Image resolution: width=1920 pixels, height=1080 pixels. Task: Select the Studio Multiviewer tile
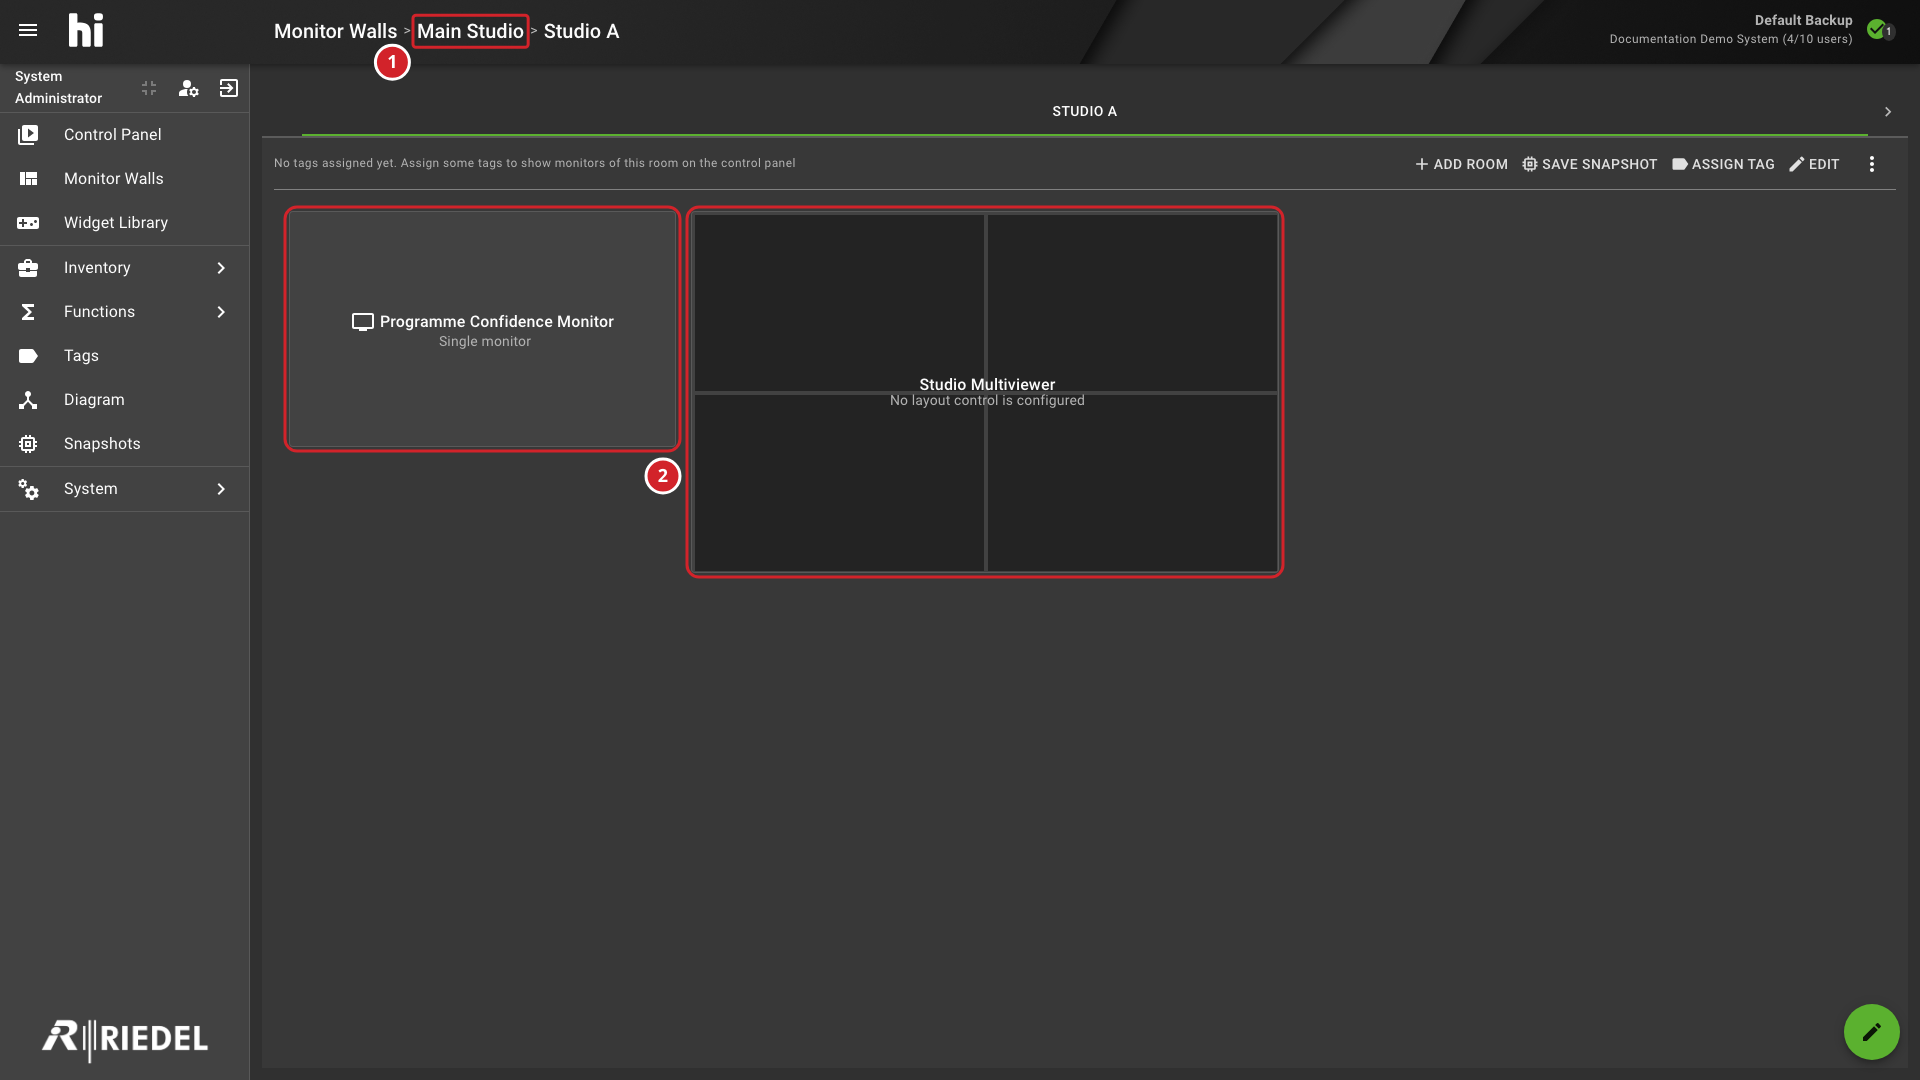pos(985,392)
